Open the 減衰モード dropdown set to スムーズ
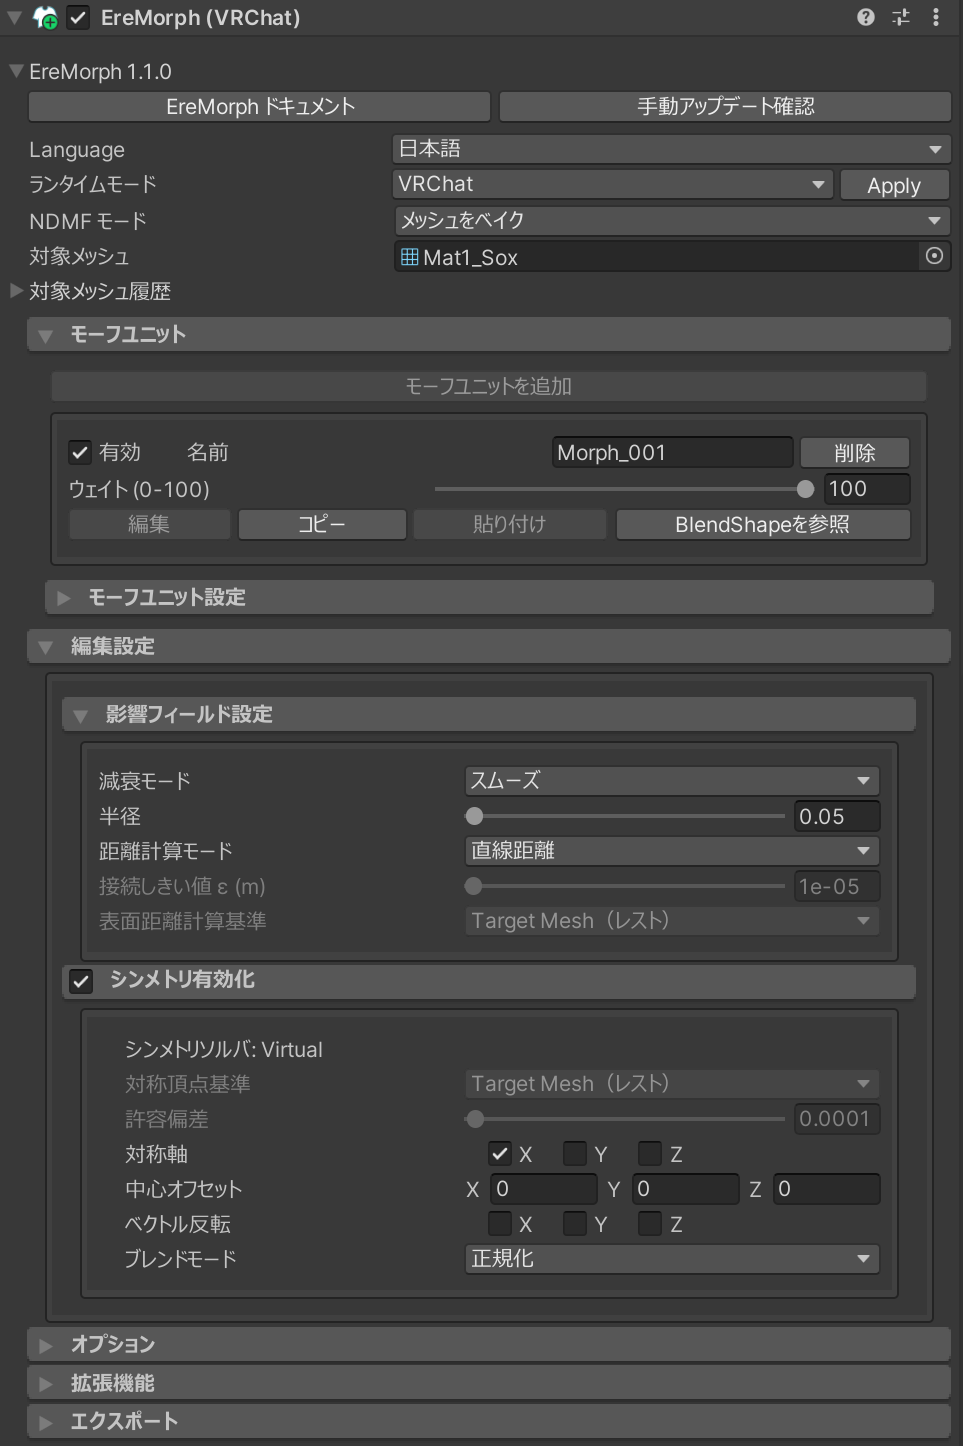Screen dimensions: 963x1446 (x=671, y=780)
